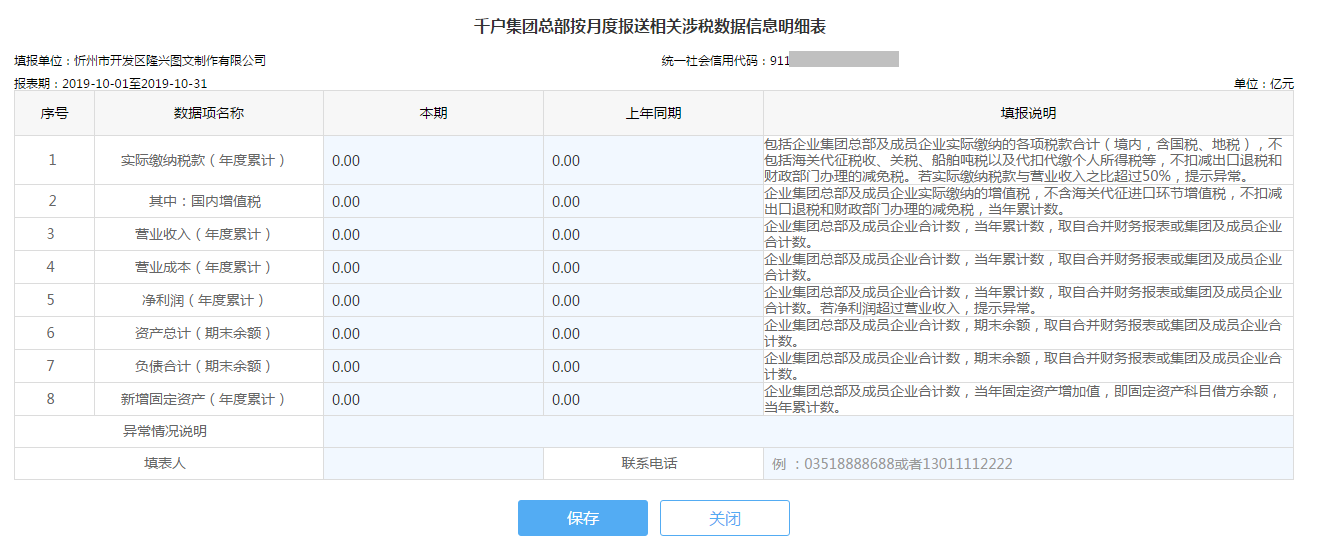Screen dimensions: 1321x546
Task: Click 本期 field for 营业收入 row
Action: pos(433,235)
